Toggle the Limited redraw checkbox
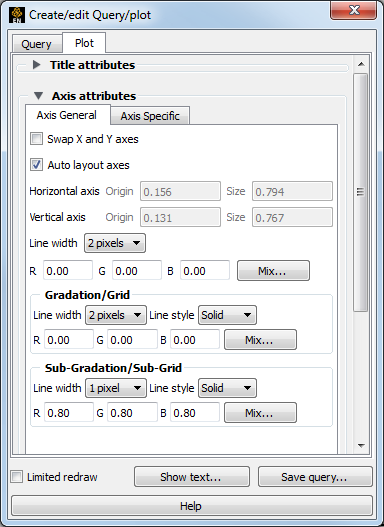 (x=16, y=477)
